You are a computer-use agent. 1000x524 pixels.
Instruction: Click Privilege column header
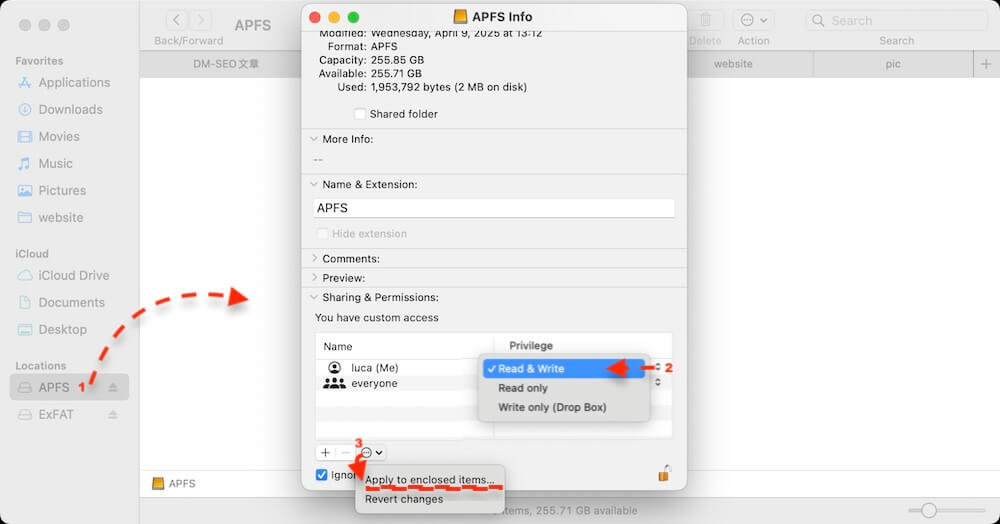click(x=531, y=346)
